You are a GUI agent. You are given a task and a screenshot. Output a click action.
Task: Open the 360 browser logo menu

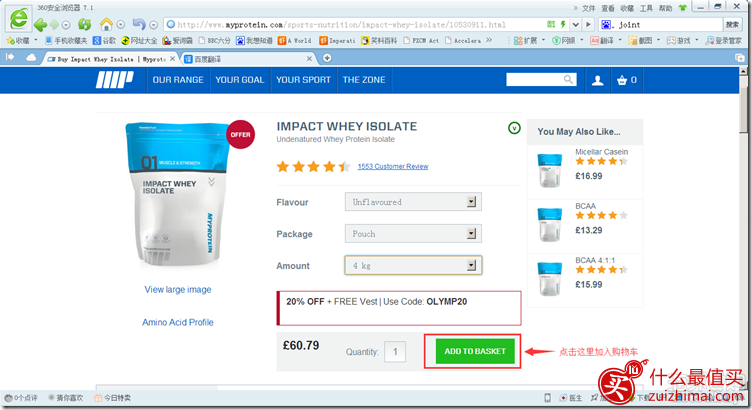pos(19,18)
